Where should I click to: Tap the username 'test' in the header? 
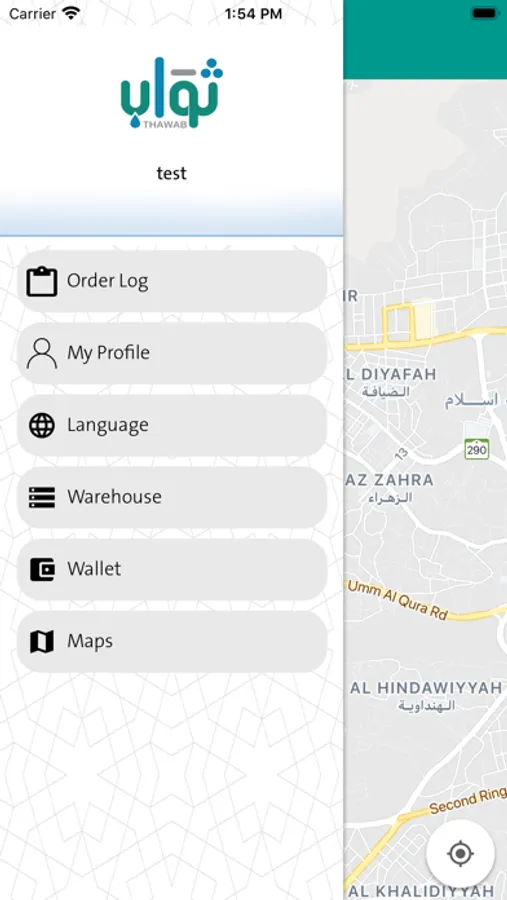pyautogui.click(x=172, y=173)
